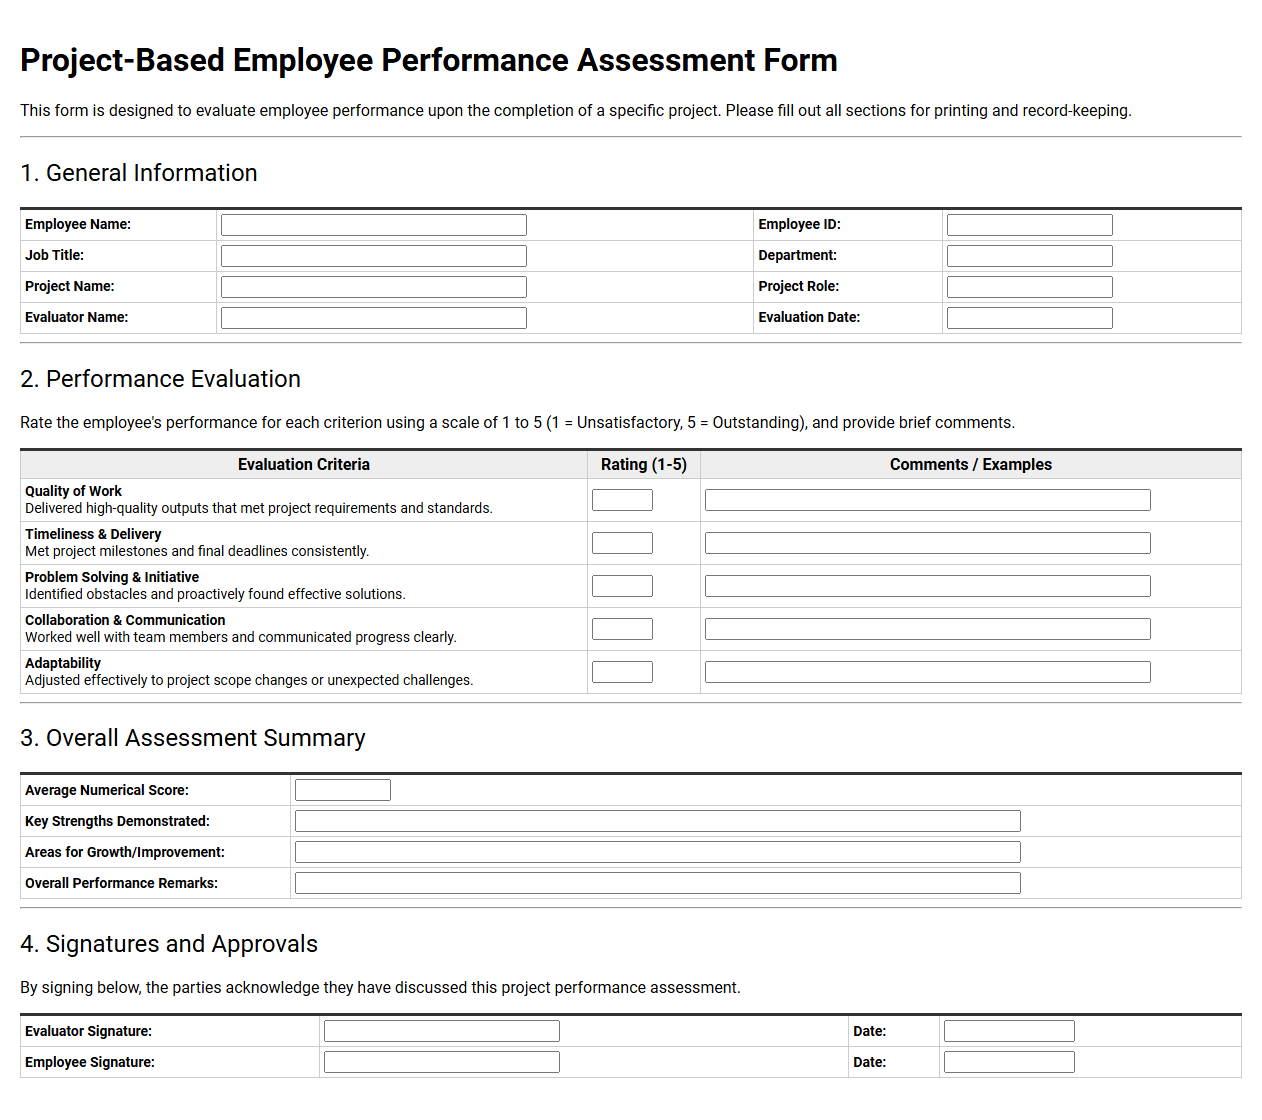
Task: Click the Evaluation Date field
Action: pyautogui.click(x=1029, y=318)
